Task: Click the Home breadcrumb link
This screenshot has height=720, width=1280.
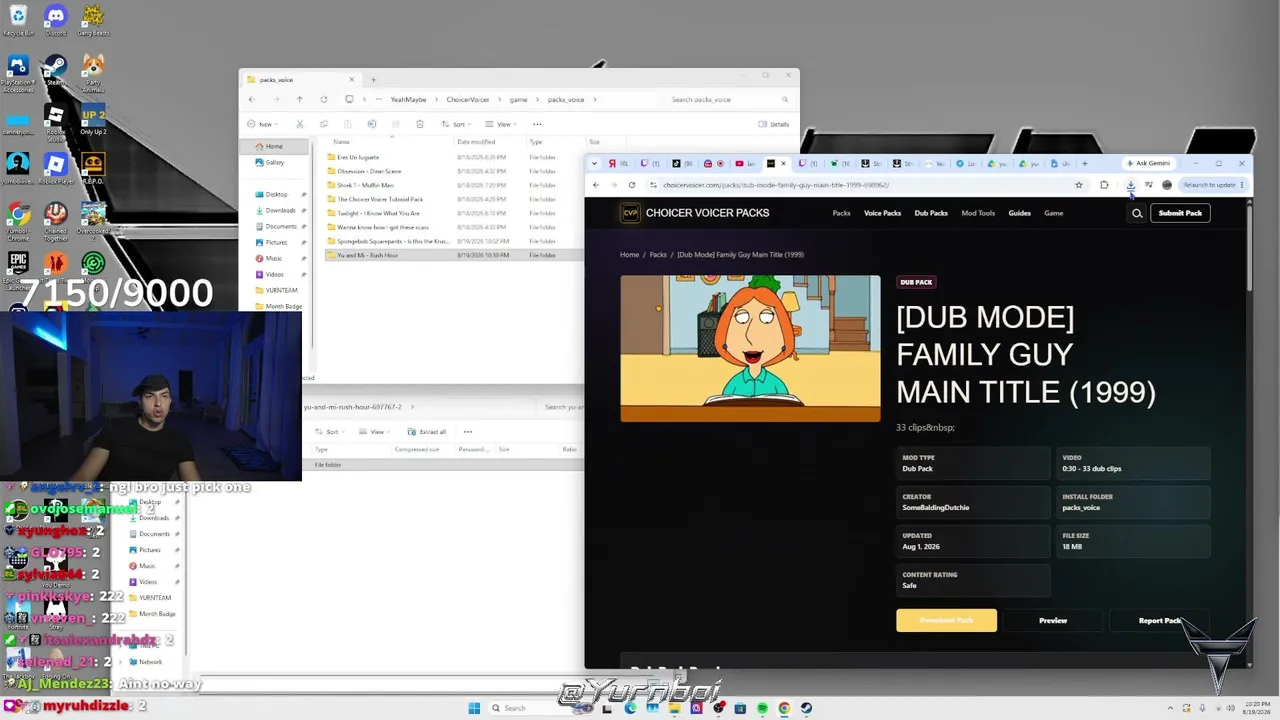Action: tap(629, 255)
